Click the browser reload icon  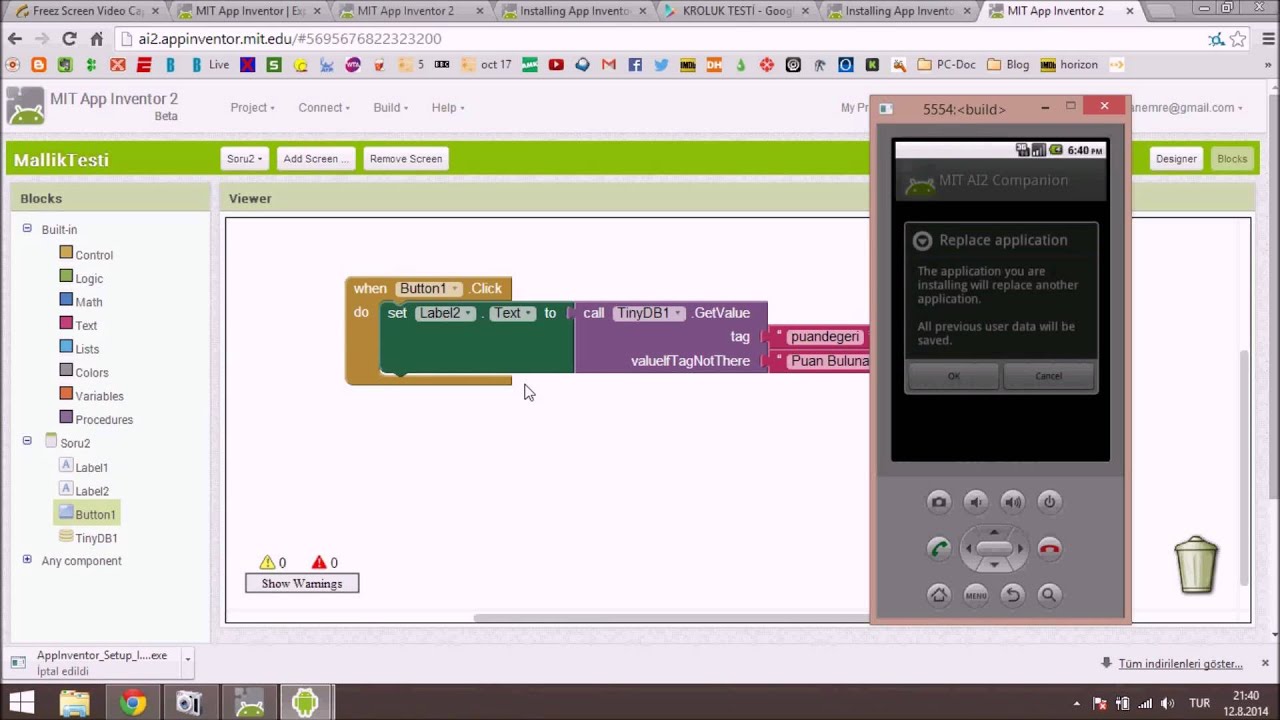tap(69, 39)
